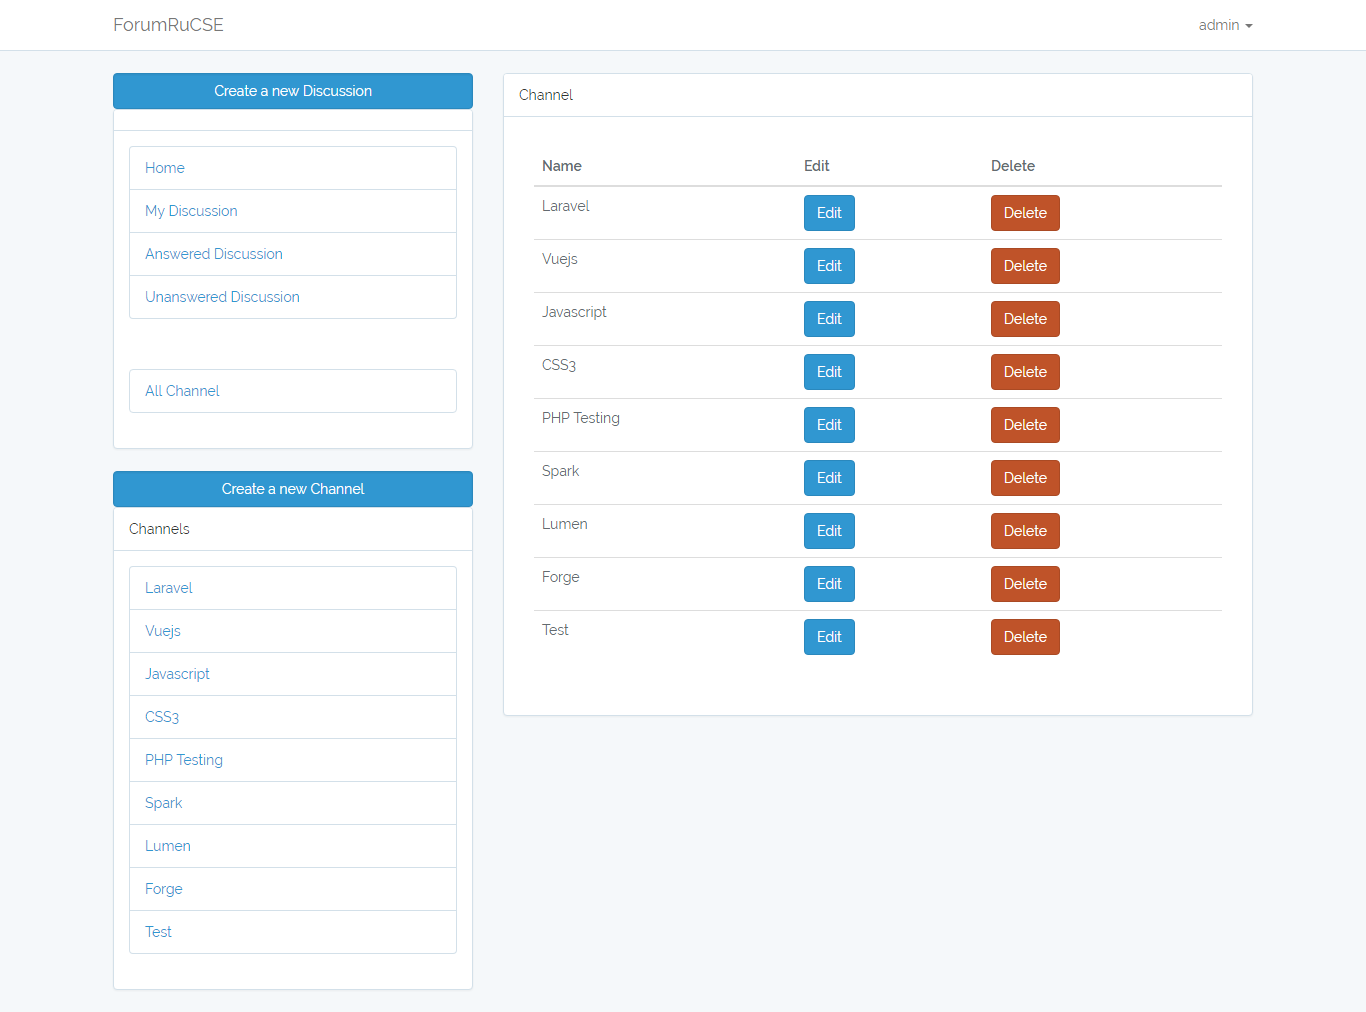The width and height of the screenshot is (1366, 1012).
Task: Edit the Forge channel
Action: tap(829, 584)
